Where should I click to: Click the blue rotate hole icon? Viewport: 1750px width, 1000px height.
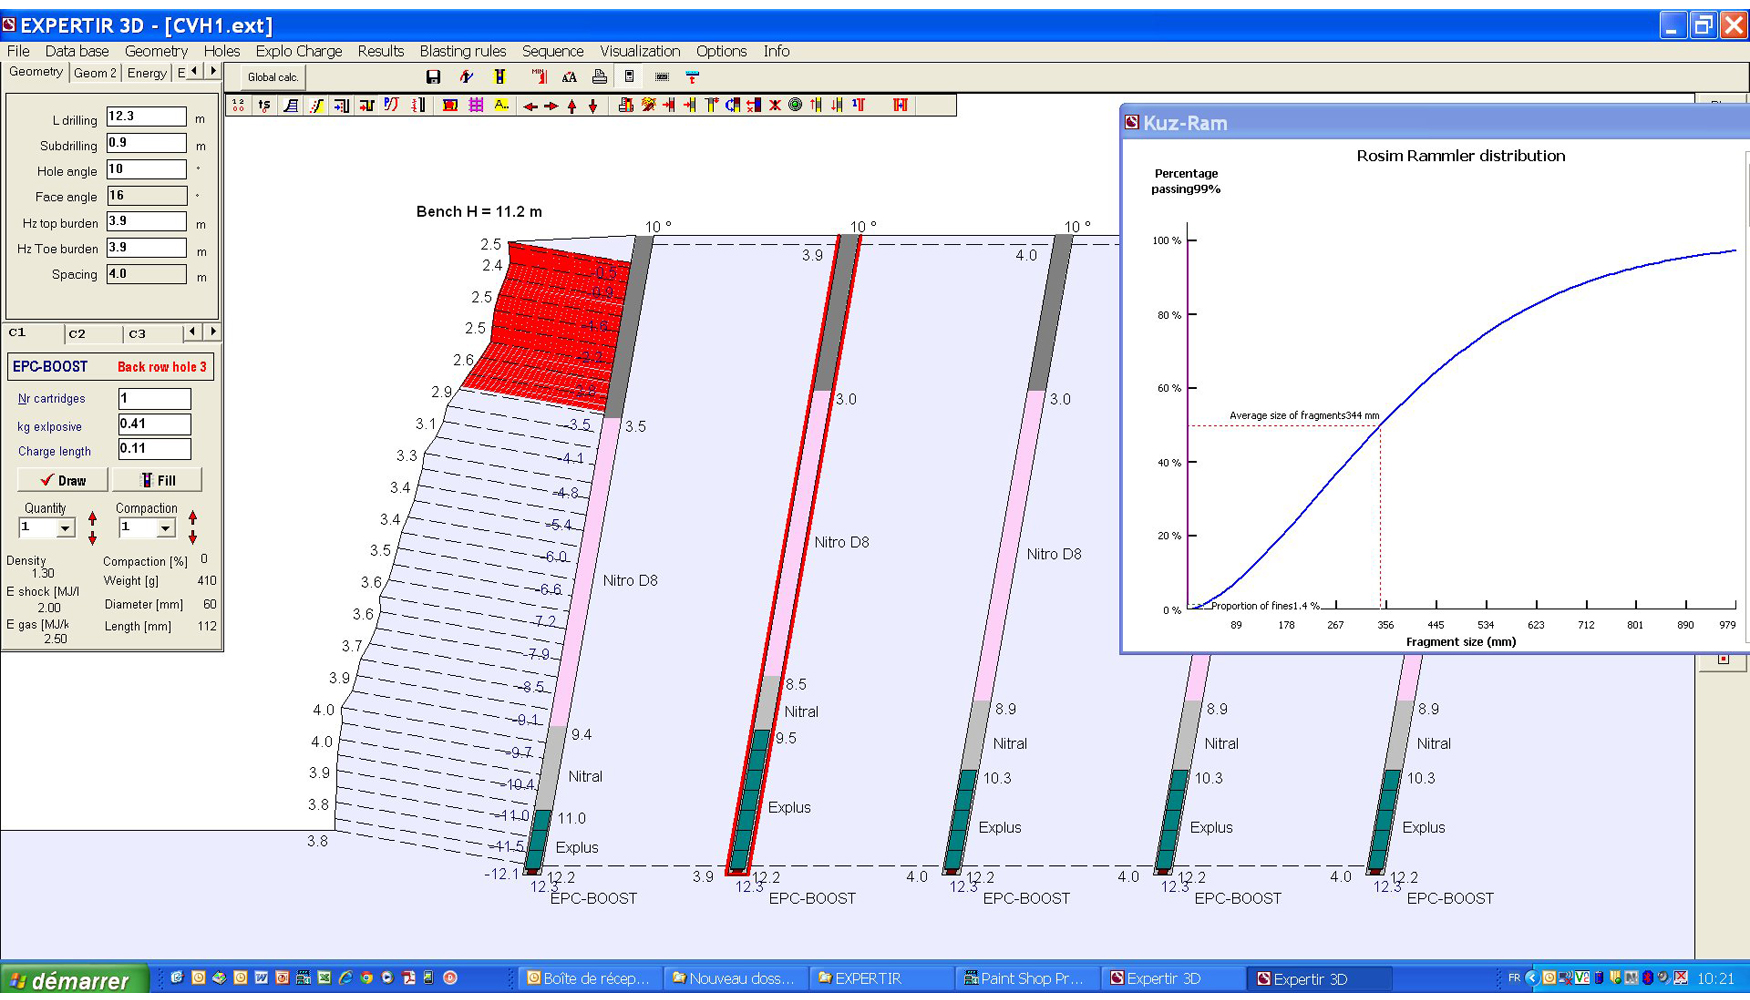tap(732, 105)
